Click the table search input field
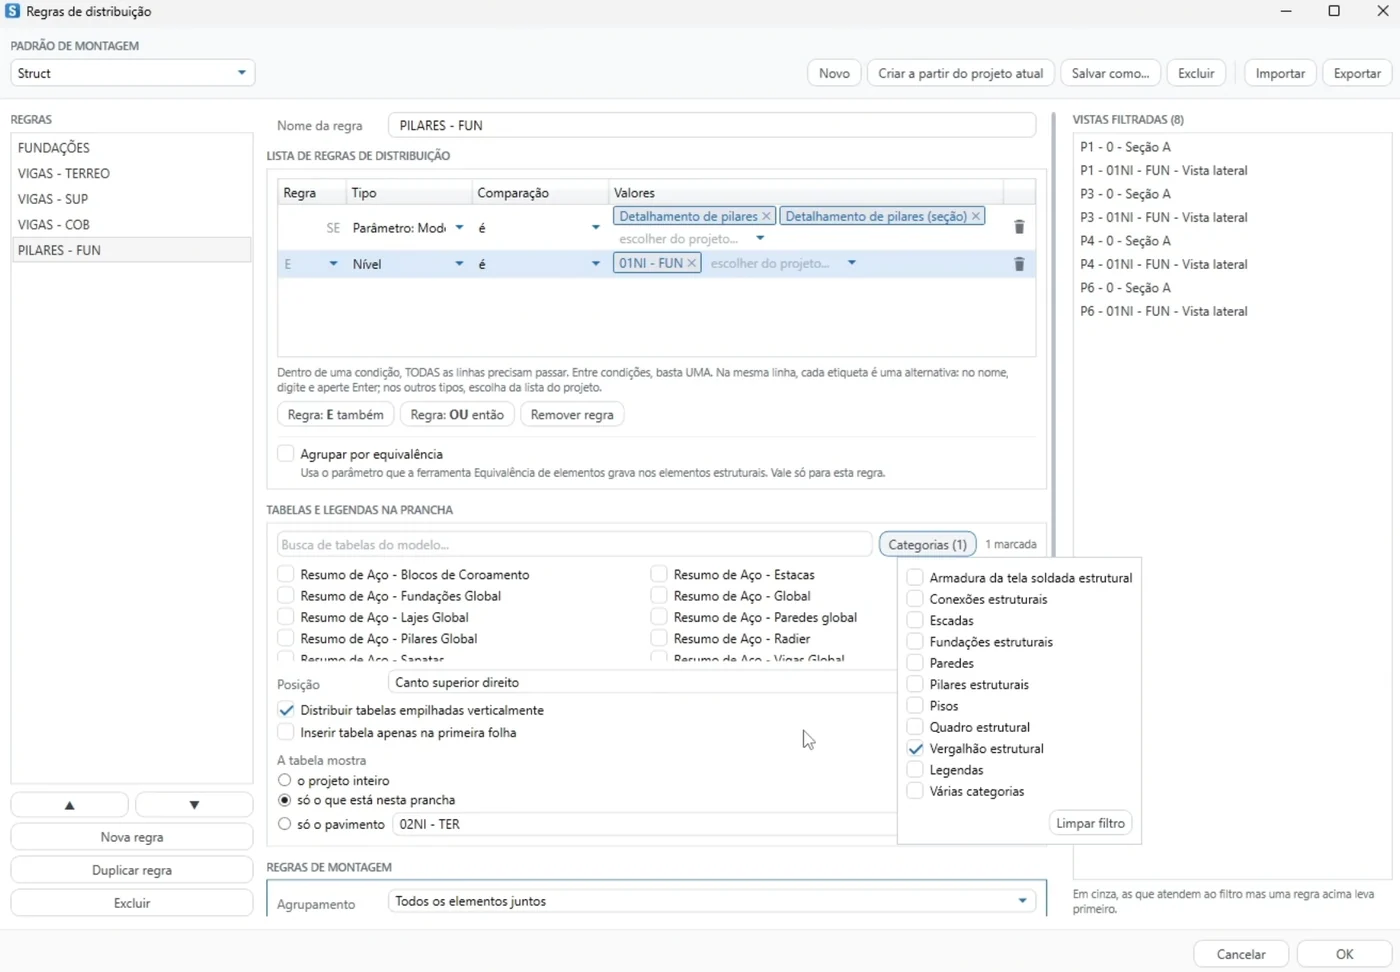 pos(575,545)
